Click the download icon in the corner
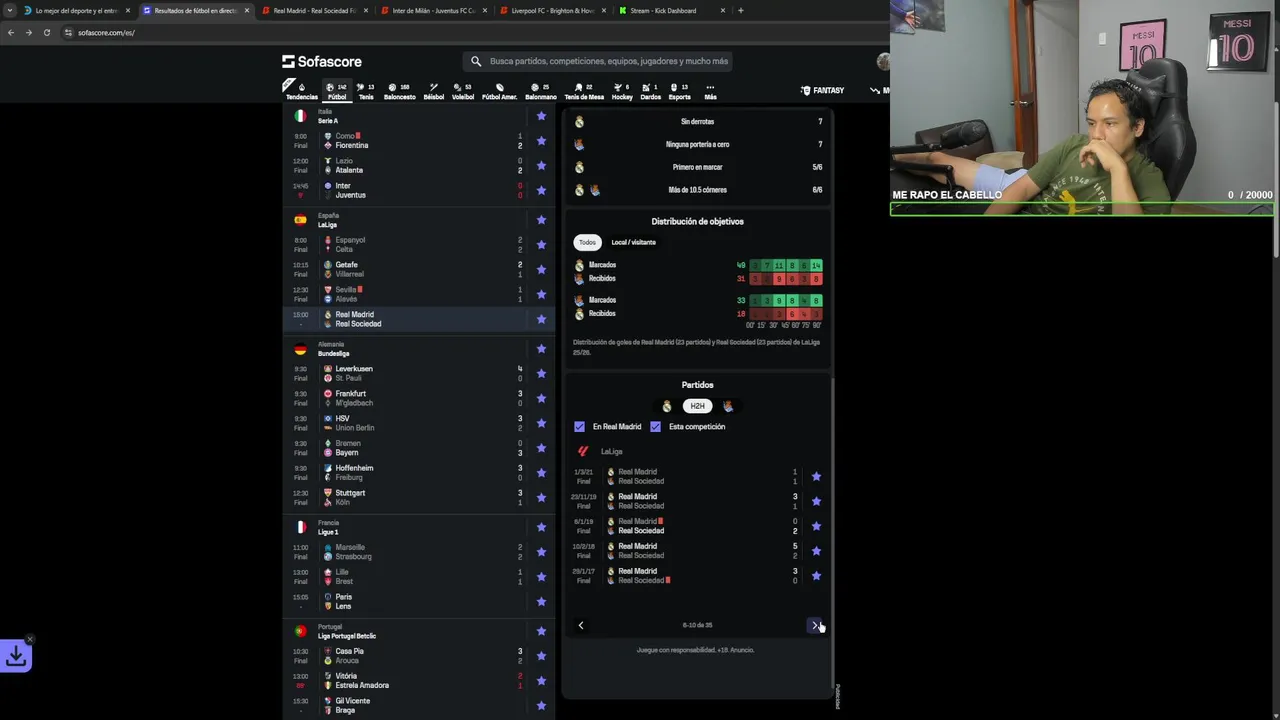Screen dimensions: 1280x720 [x=16, y=656]
